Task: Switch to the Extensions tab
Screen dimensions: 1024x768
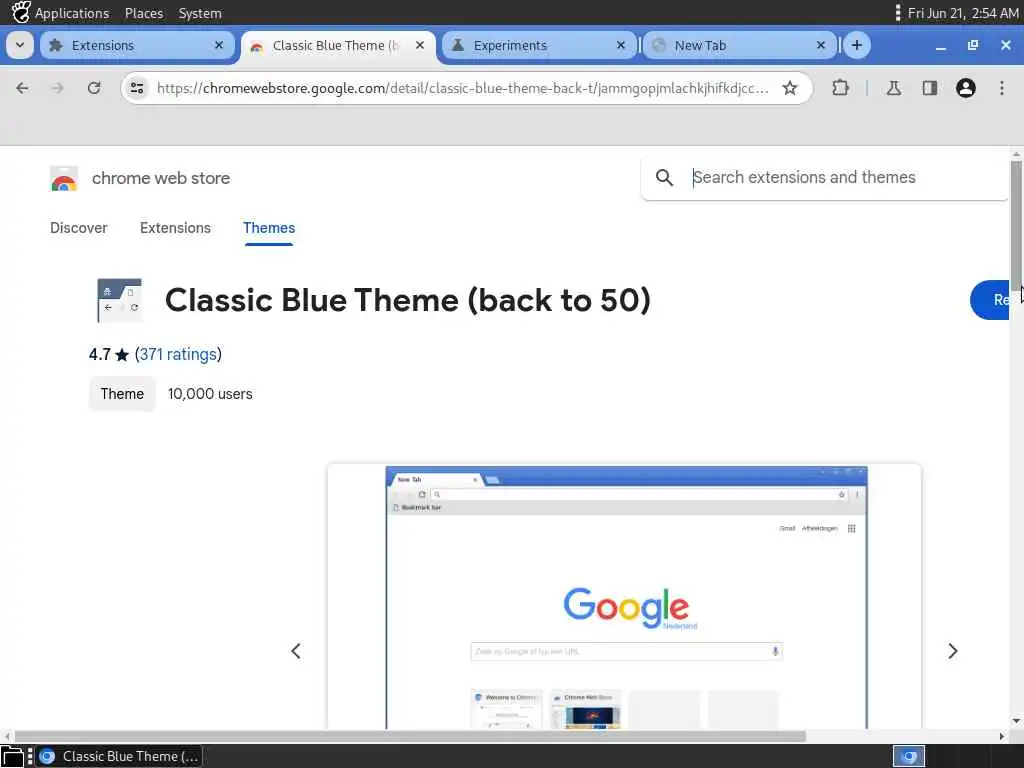Action: (x=131, y=45)
